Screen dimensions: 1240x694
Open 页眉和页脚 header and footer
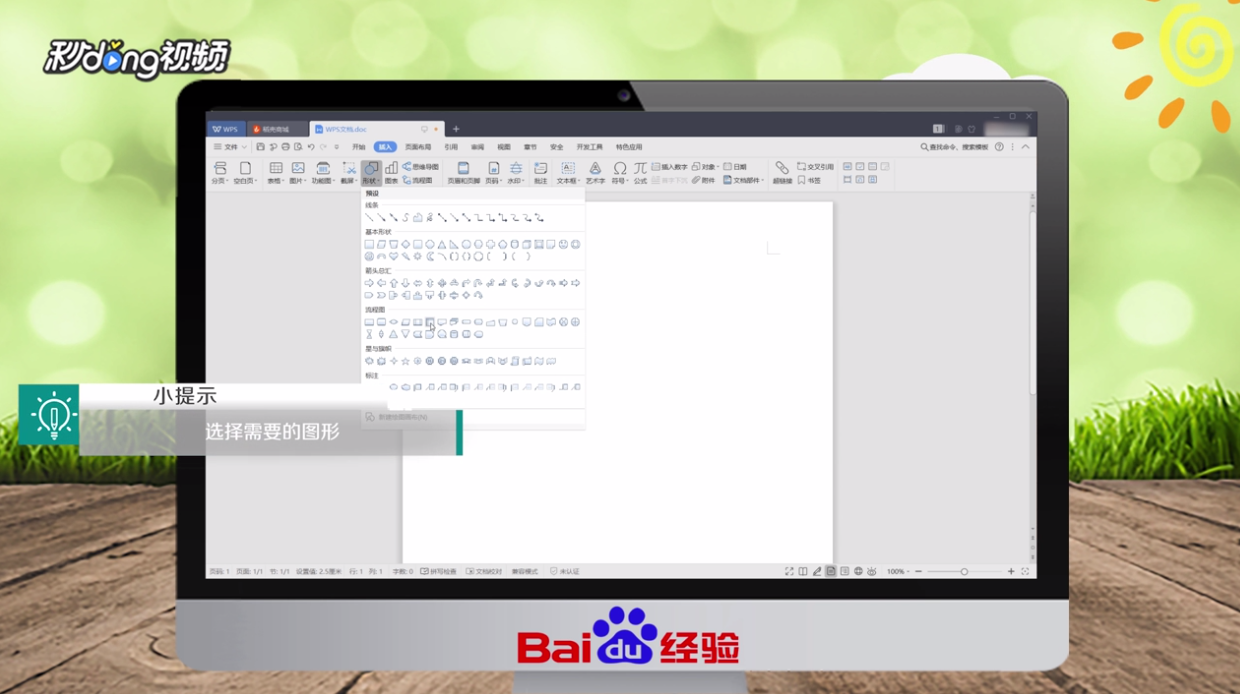click(x=463, y=173)
